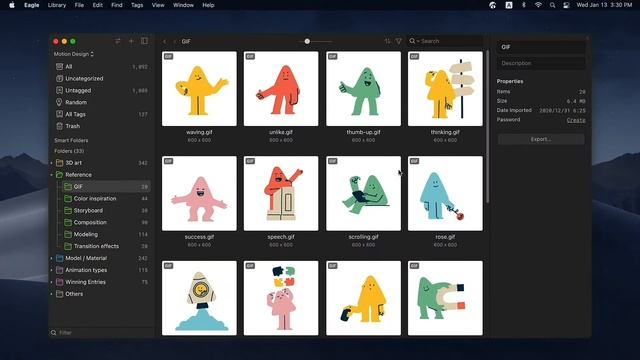Open the Find menu

pyautogui.click(x=117, y=5)
